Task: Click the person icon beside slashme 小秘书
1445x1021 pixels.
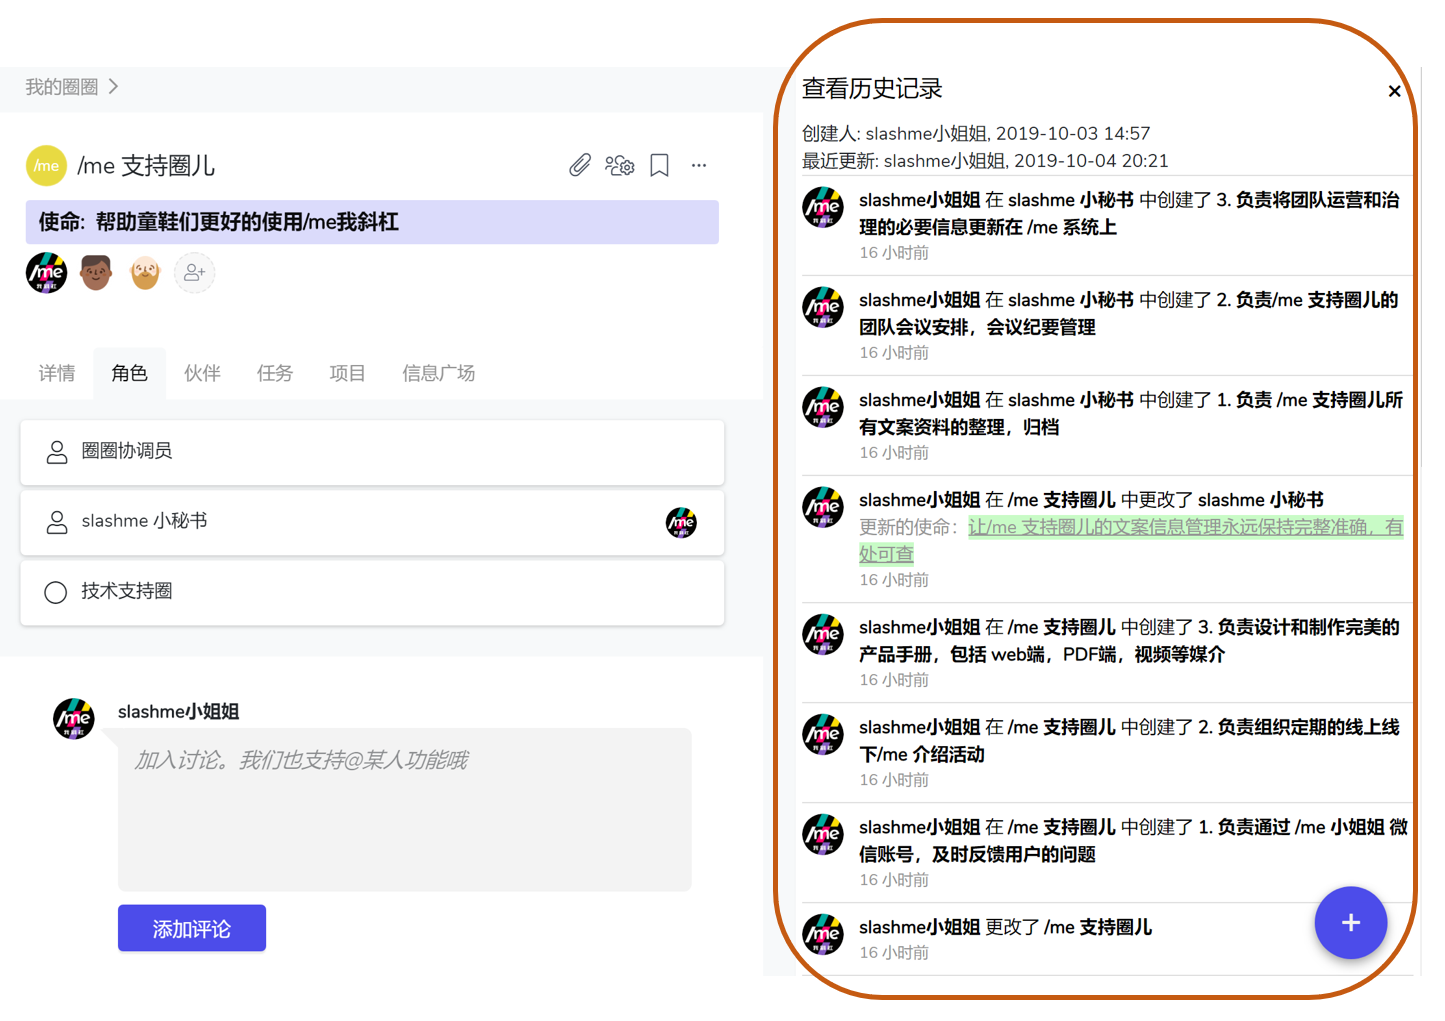Action: [57, 522]
